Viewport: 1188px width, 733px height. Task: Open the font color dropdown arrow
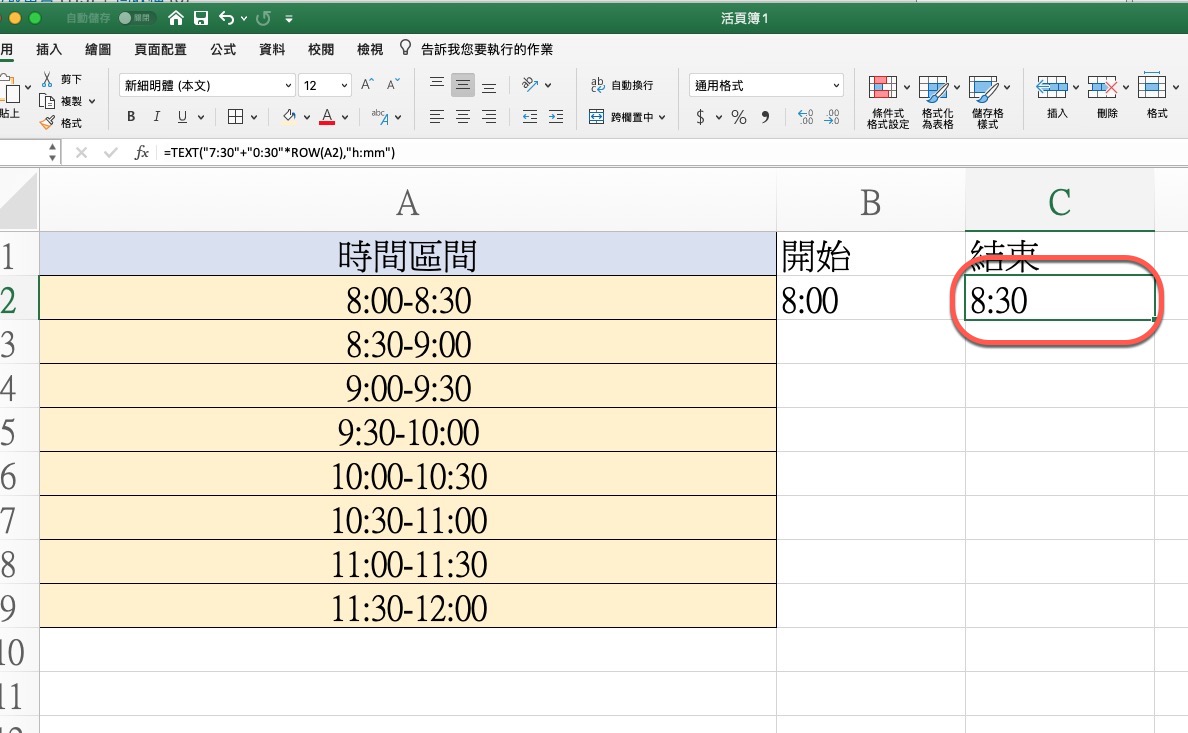345,117
